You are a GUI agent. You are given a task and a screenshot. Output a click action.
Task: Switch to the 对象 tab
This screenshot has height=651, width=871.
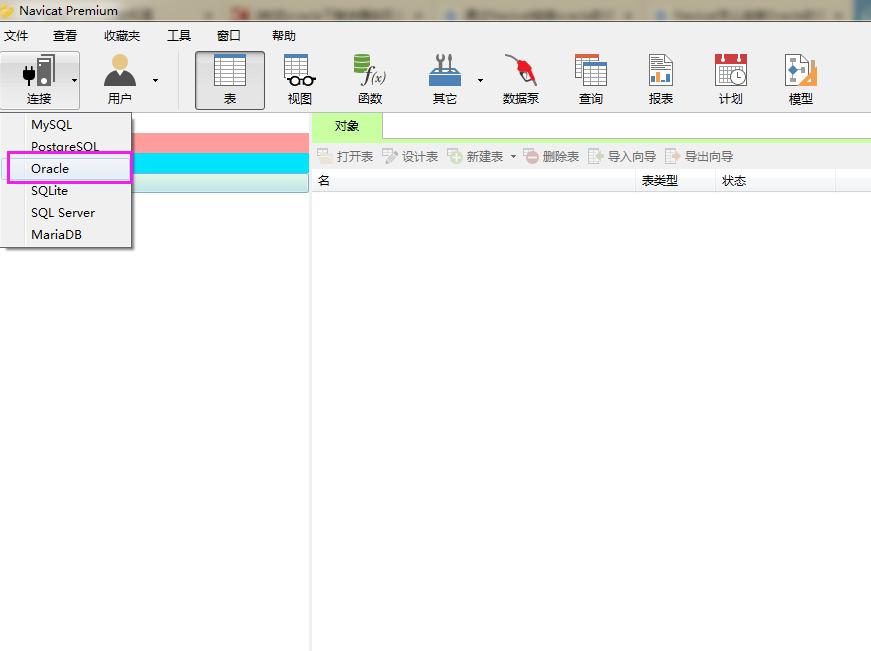[347, 126]
